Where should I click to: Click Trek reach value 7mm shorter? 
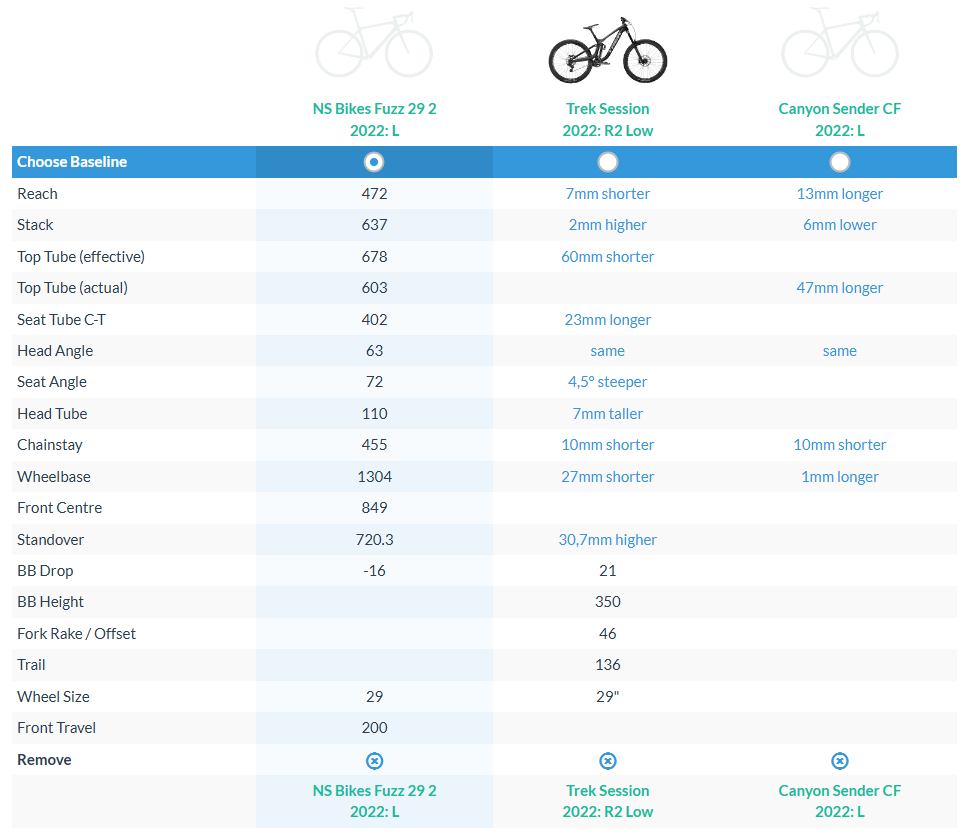click(x=607, y=194)
